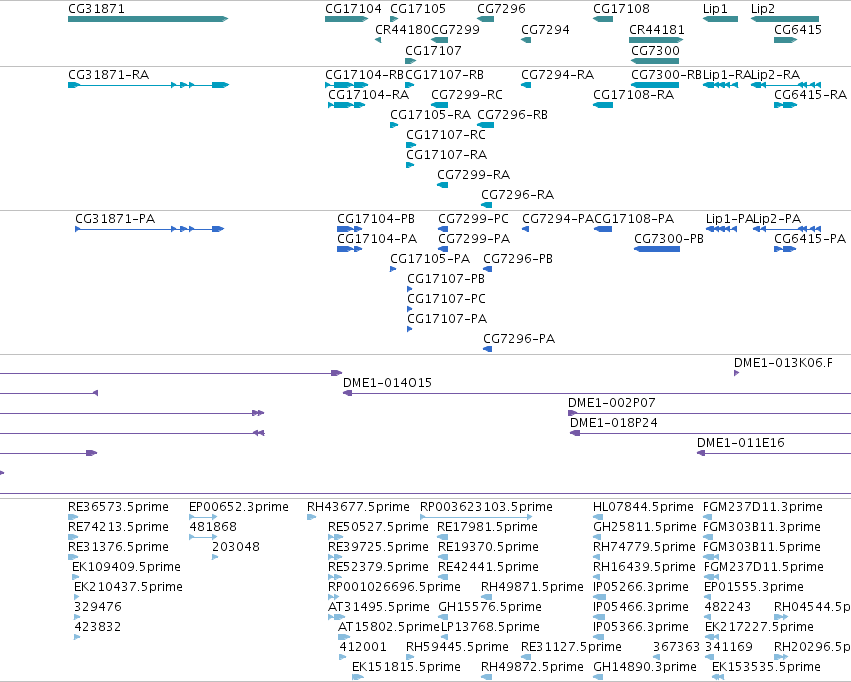Image resolution: width=851 pixels, height=682 pixels.
Task: Click the CG17105-PA protein label
Action: [x=430, y=259]
